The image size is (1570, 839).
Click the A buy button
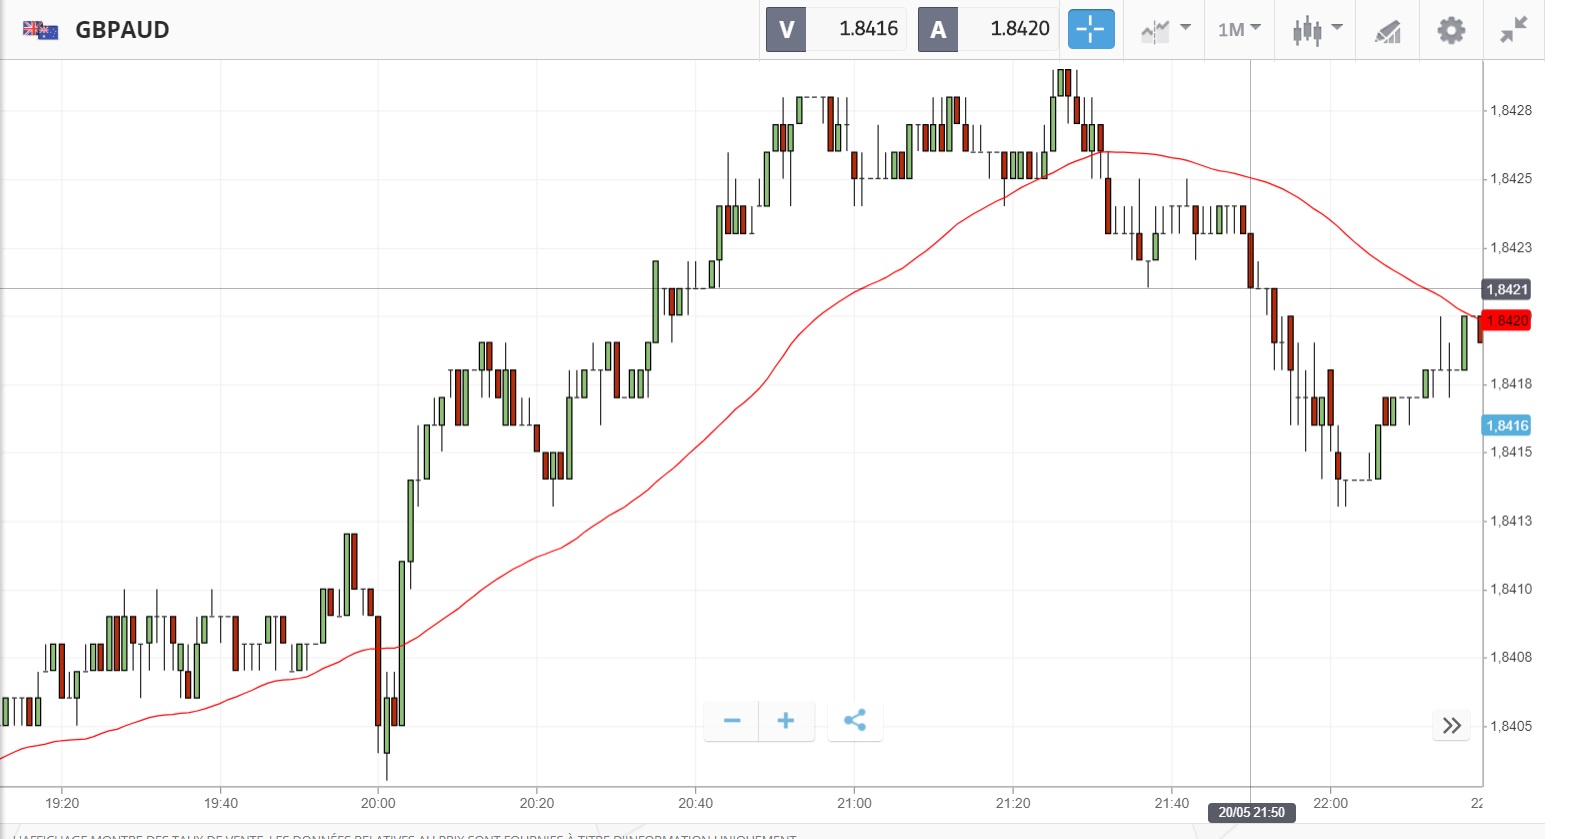(x=938, y=29)
